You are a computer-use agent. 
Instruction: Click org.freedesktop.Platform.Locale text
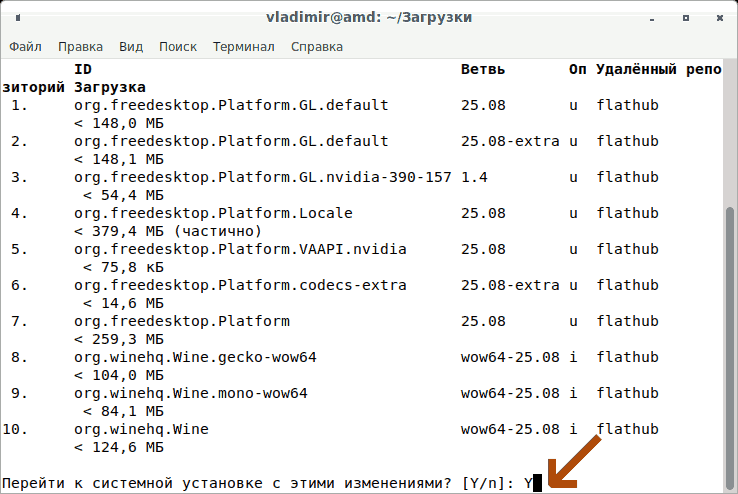pyautogui.click(x=213, y=214)
